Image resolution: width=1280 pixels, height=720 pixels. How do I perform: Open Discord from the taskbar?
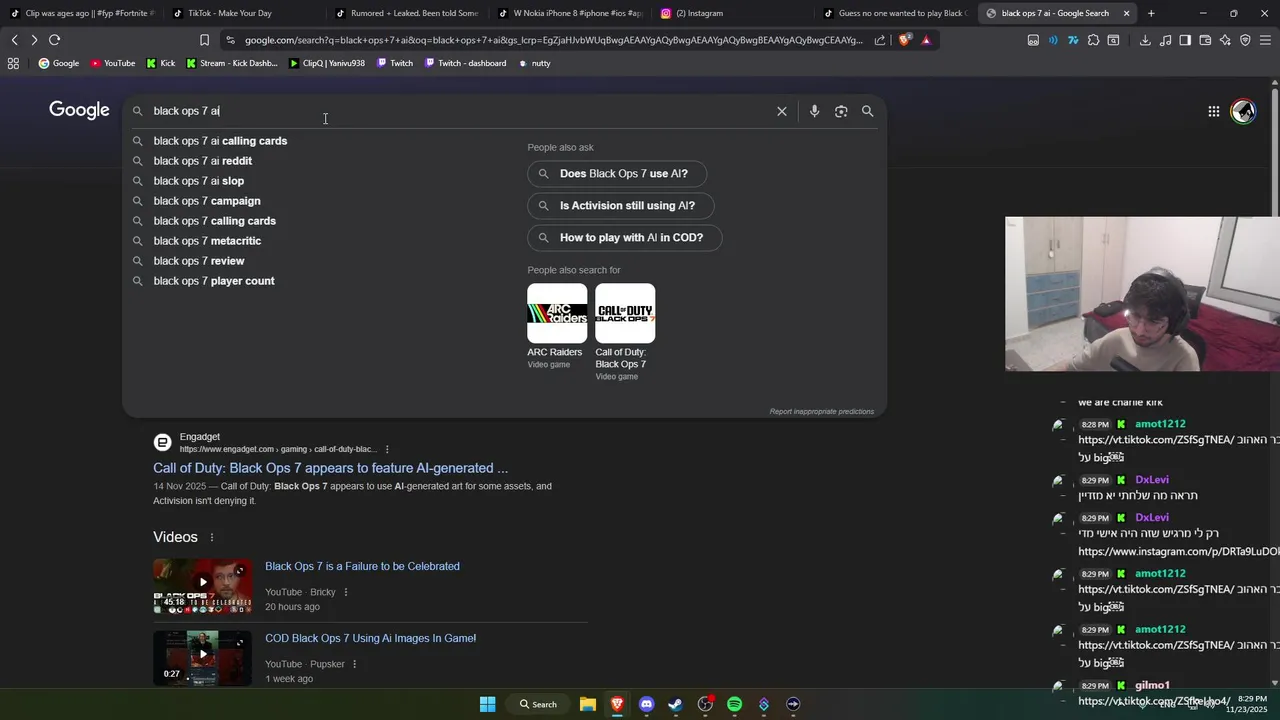coord(647,704)
